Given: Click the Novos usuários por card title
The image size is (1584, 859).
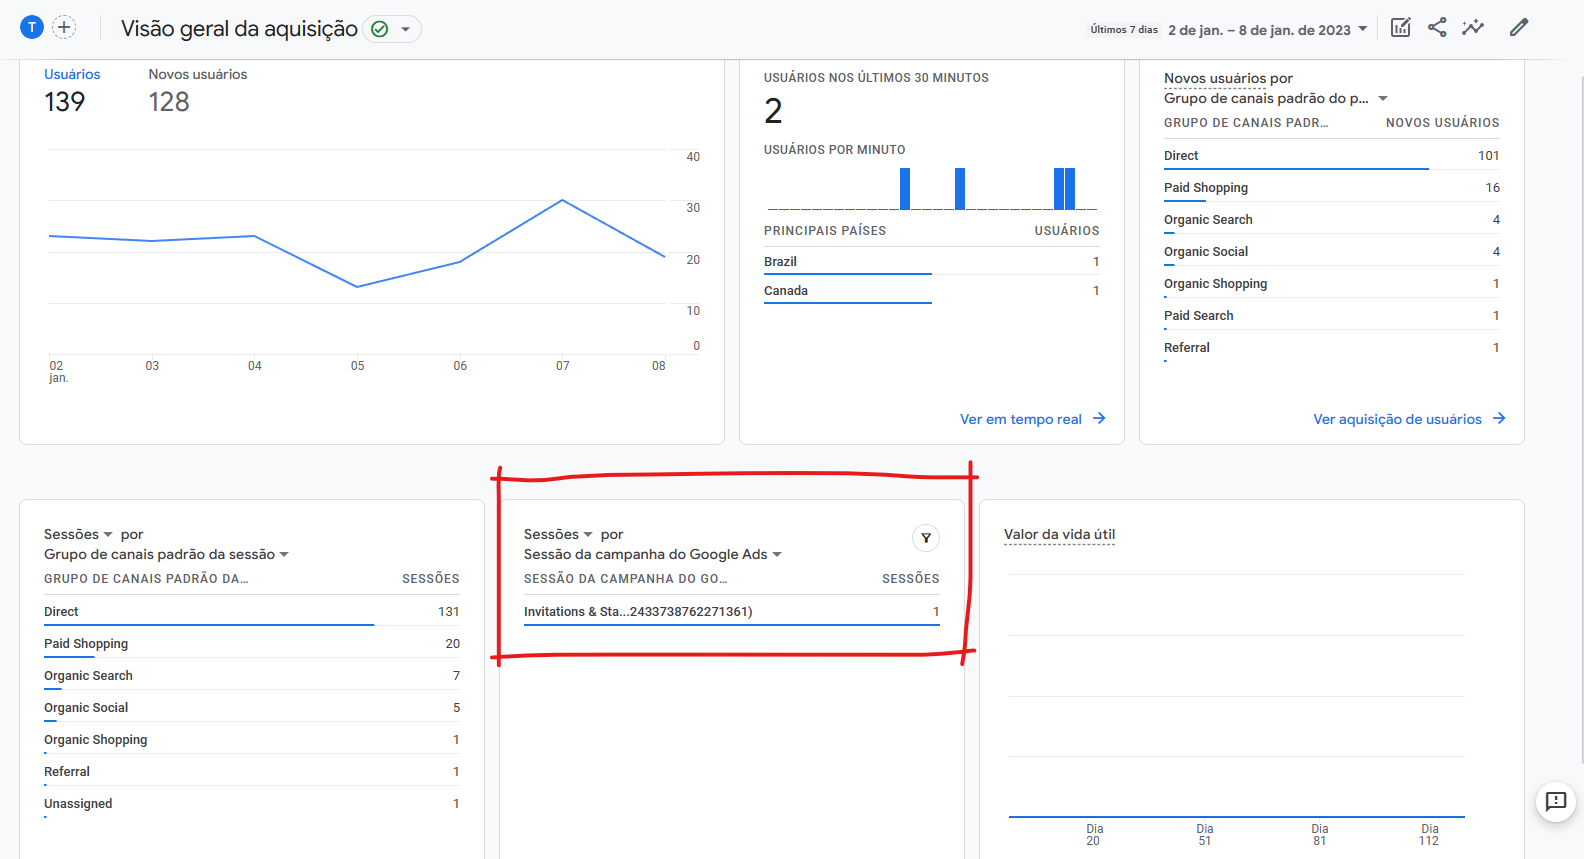Looking at the screenshot, I should point(1228,78).
